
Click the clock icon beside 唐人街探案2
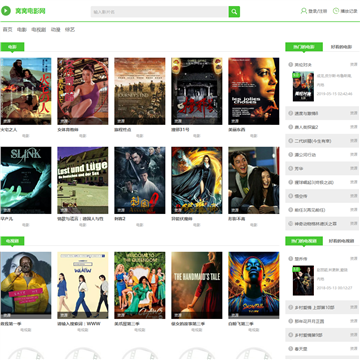click(x=290, y=127)
